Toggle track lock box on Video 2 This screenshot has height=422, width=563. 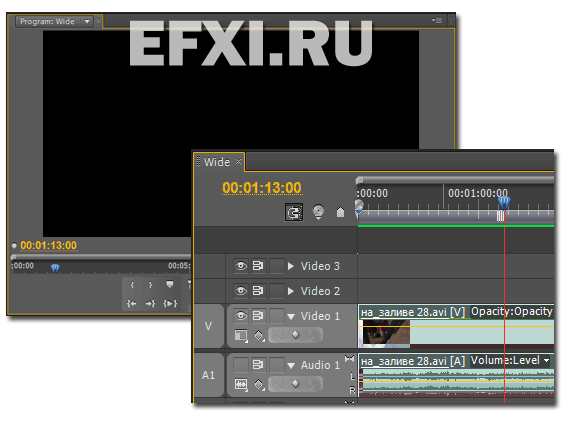(276, 291)
